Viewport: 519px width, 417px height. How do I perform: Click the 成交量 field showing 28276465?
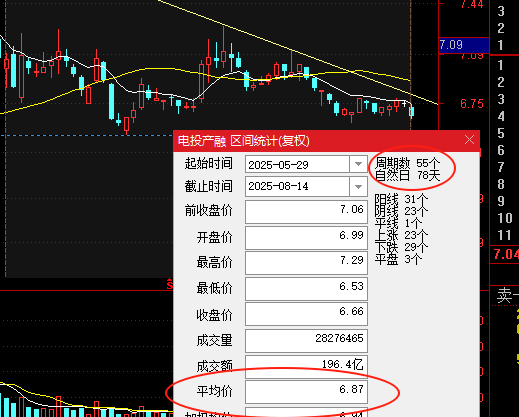pyautogui.click(x=306, y=341)
